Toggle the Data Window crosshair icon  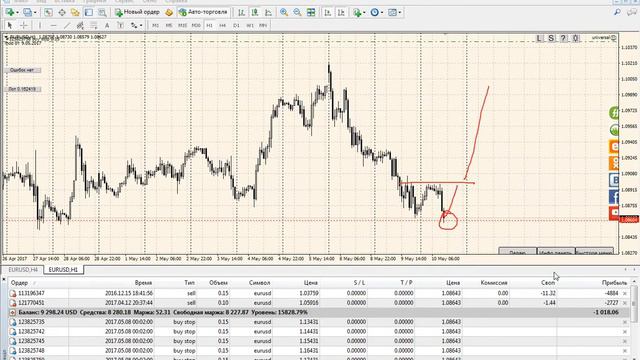pos(62,12)
